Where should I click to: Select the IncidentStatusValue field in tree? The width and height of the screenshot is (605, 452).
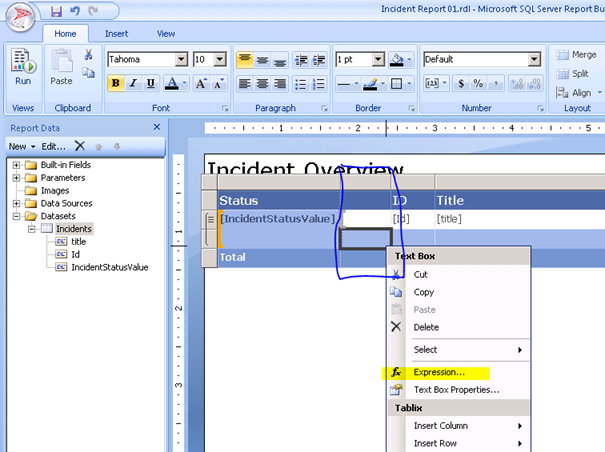tap(109, 267)
